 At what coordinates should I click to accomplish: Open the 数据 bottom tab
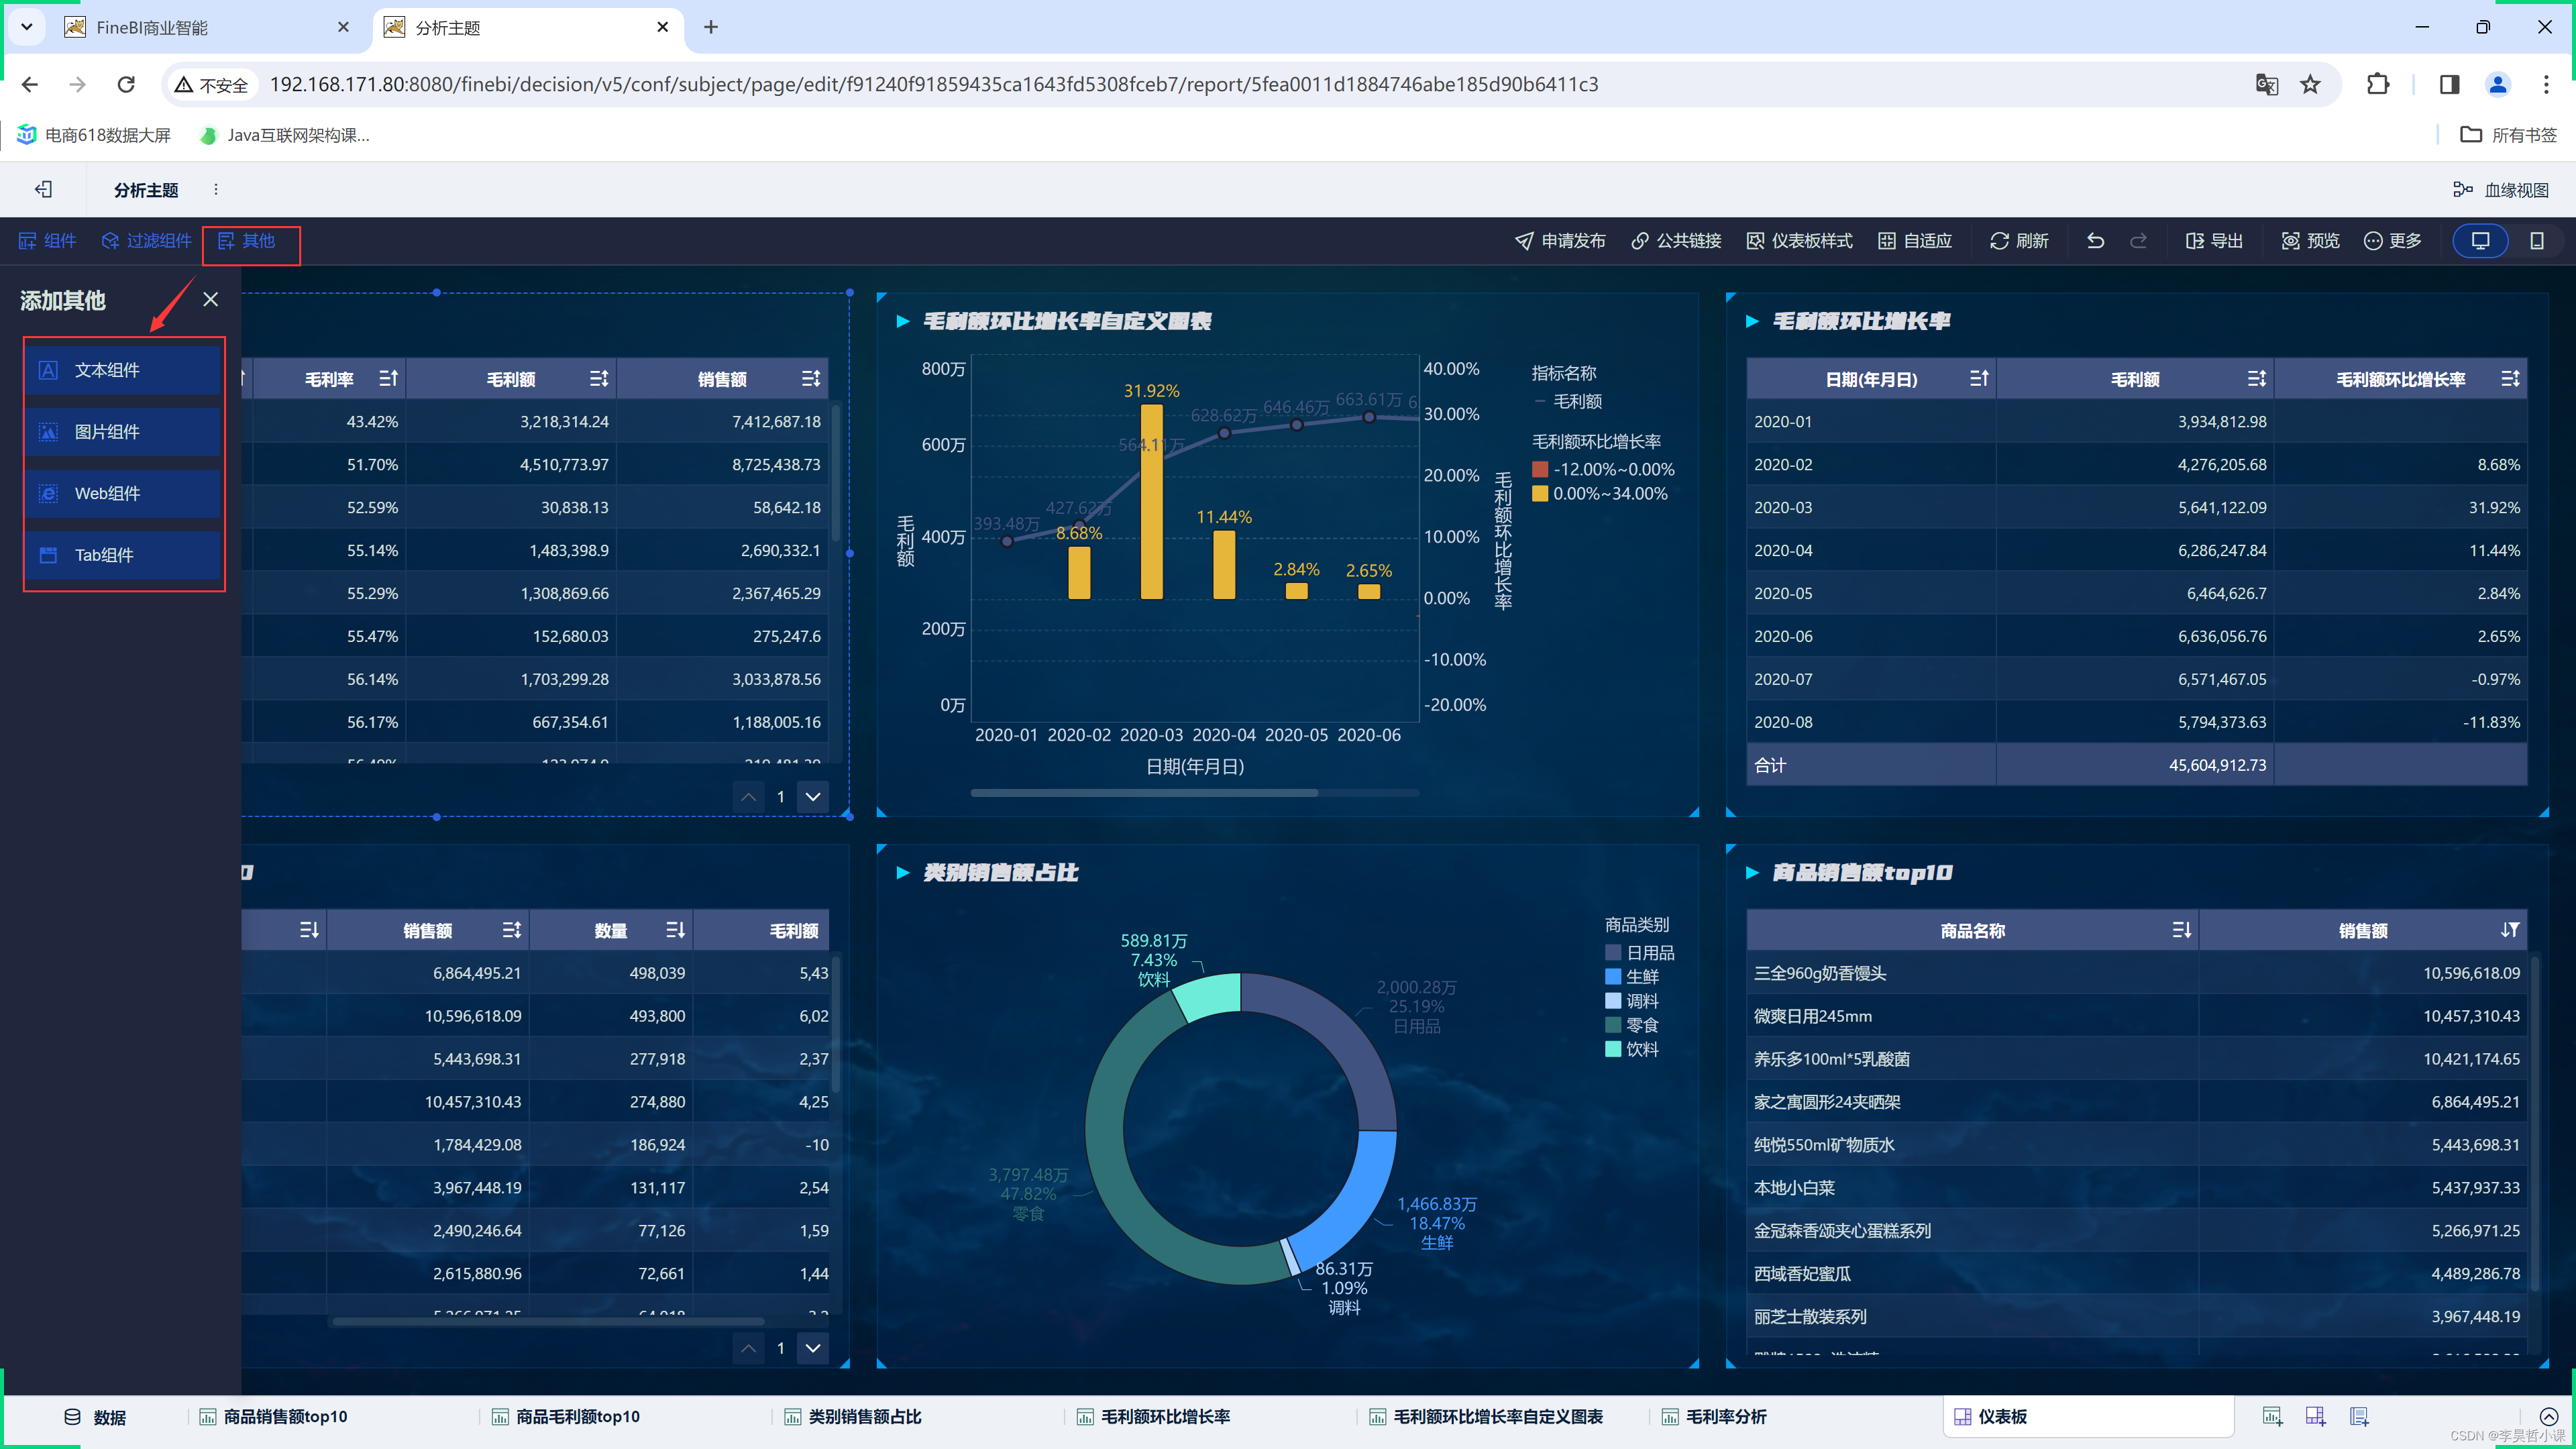[x=96, y=1417]
